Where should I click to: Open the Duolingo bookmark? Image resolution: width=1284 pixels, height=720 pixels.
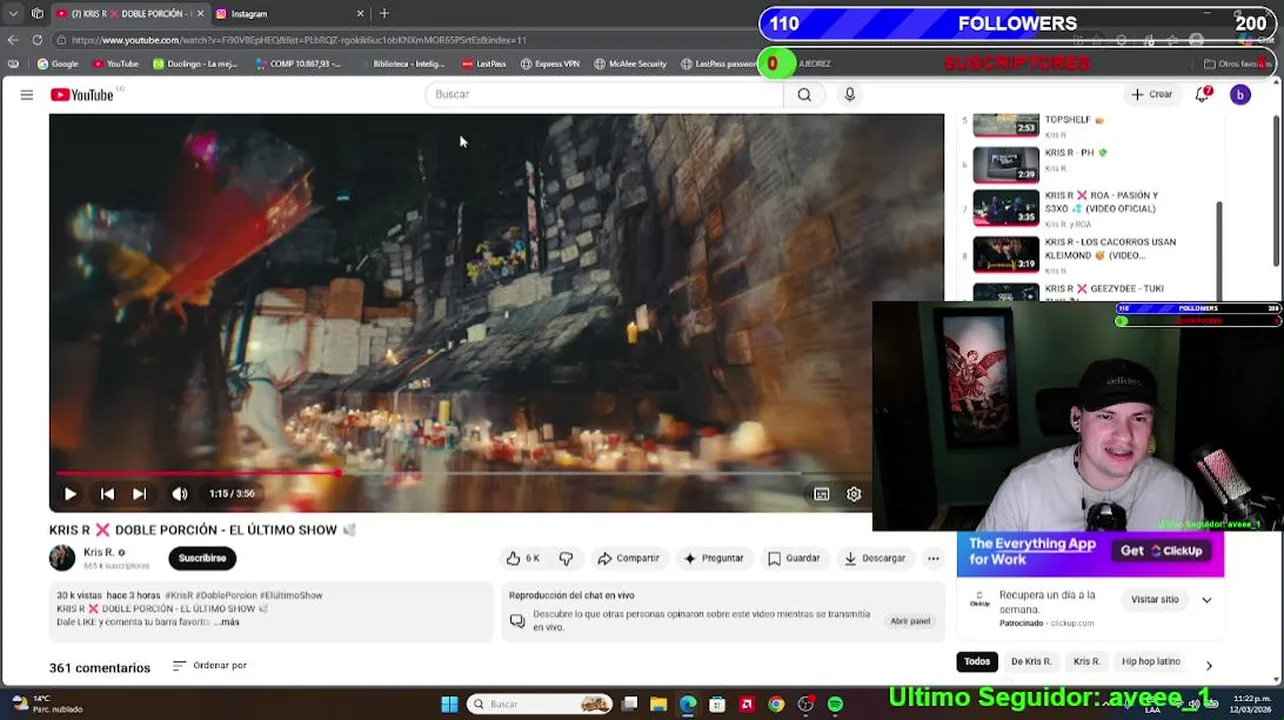point(195,64)
